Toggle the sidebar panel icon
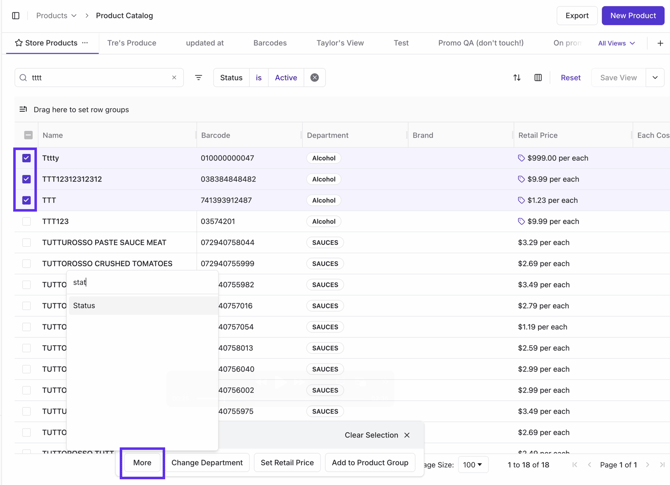670x485 pixels. click(x=15, y=16)
